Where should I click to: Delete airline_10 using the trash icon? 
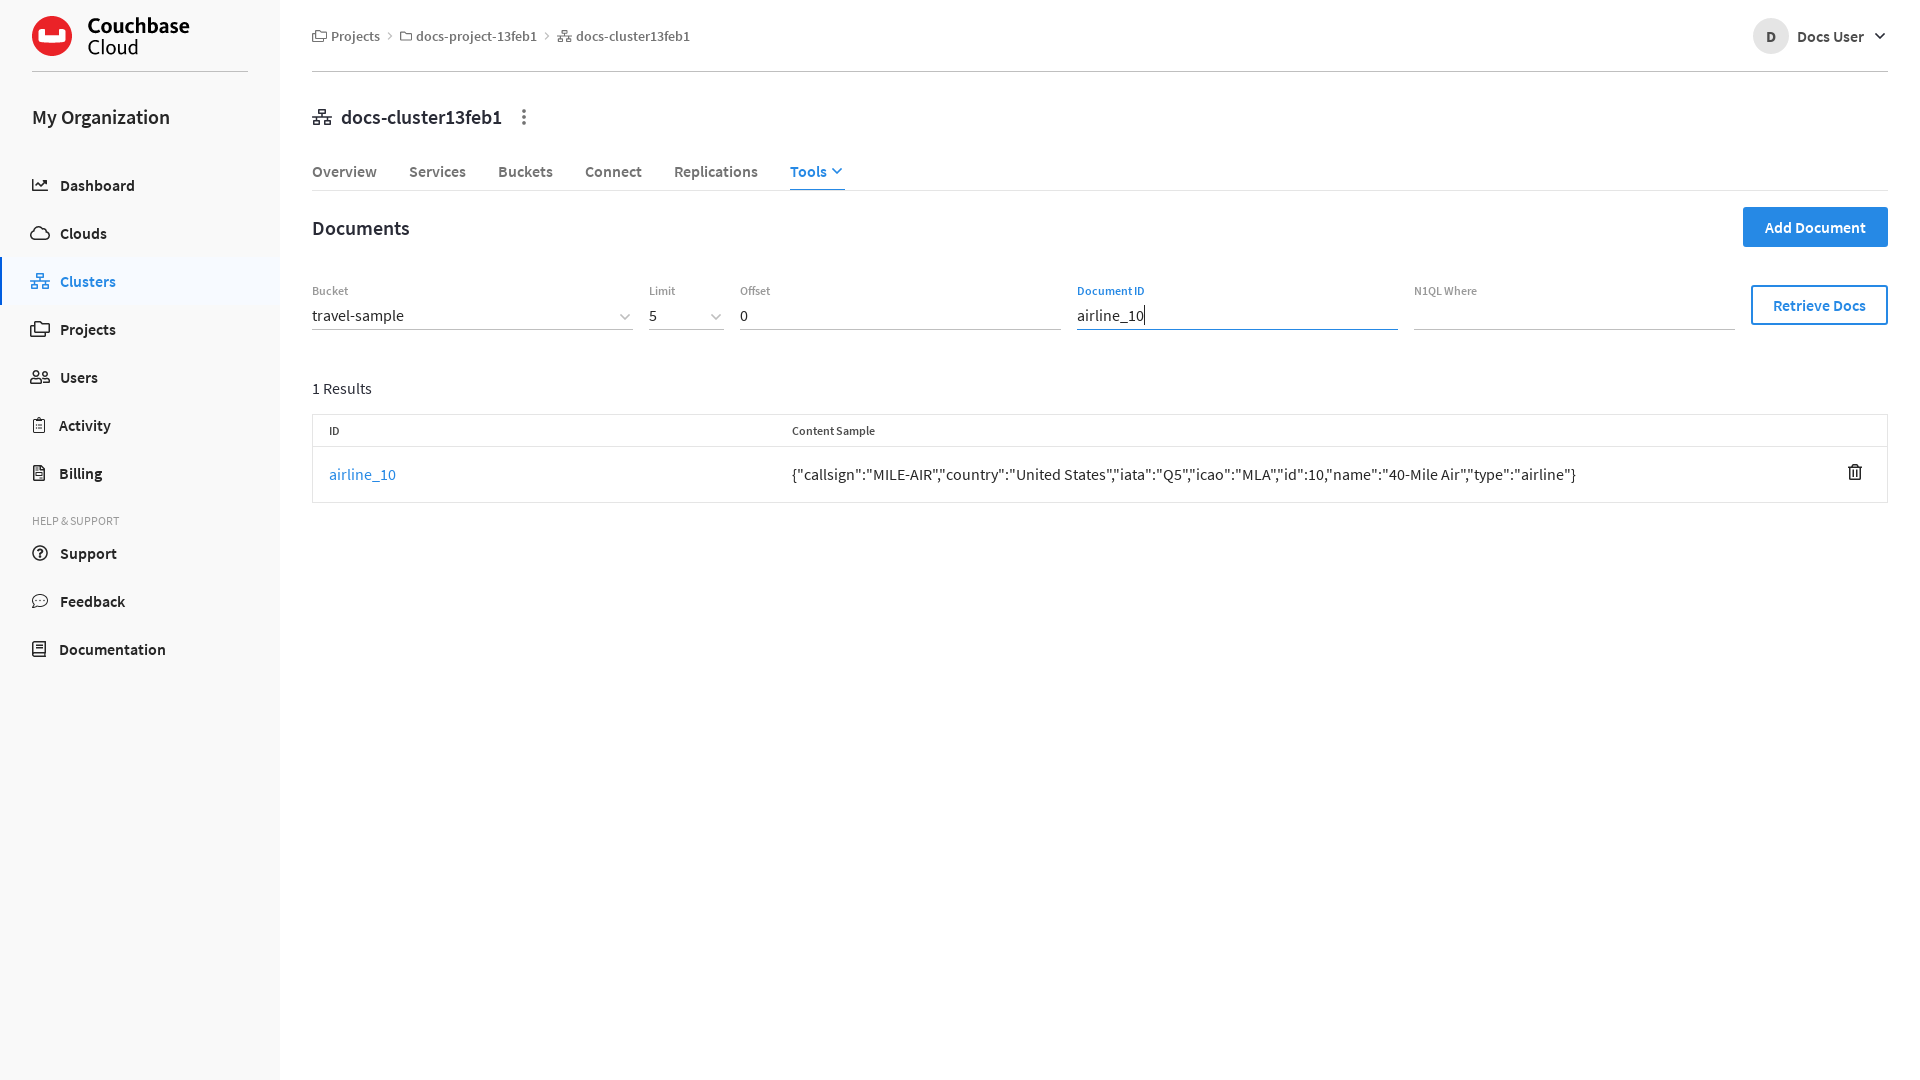click(x=1855, y=472)
